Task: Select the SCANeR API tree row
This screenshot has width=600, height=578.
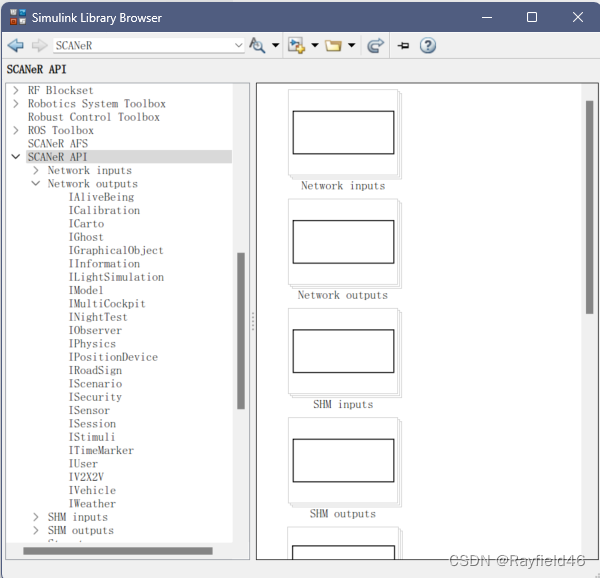Action: (x=129, y=157)
